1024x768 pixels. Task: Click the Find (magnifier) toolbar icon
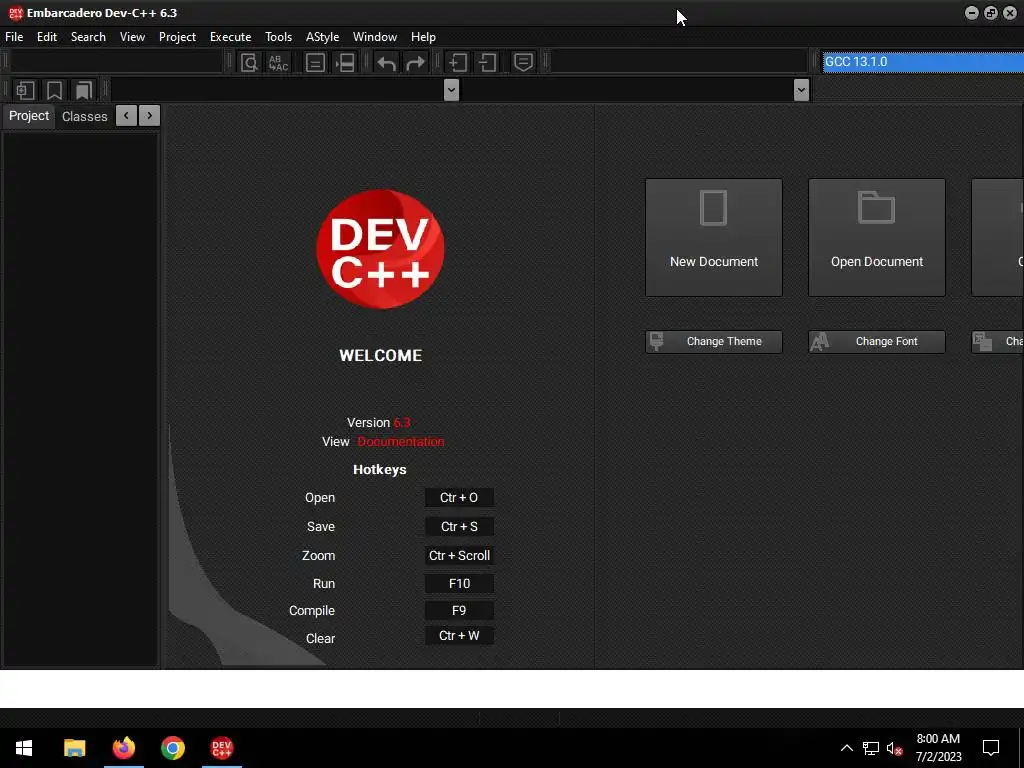249,63
